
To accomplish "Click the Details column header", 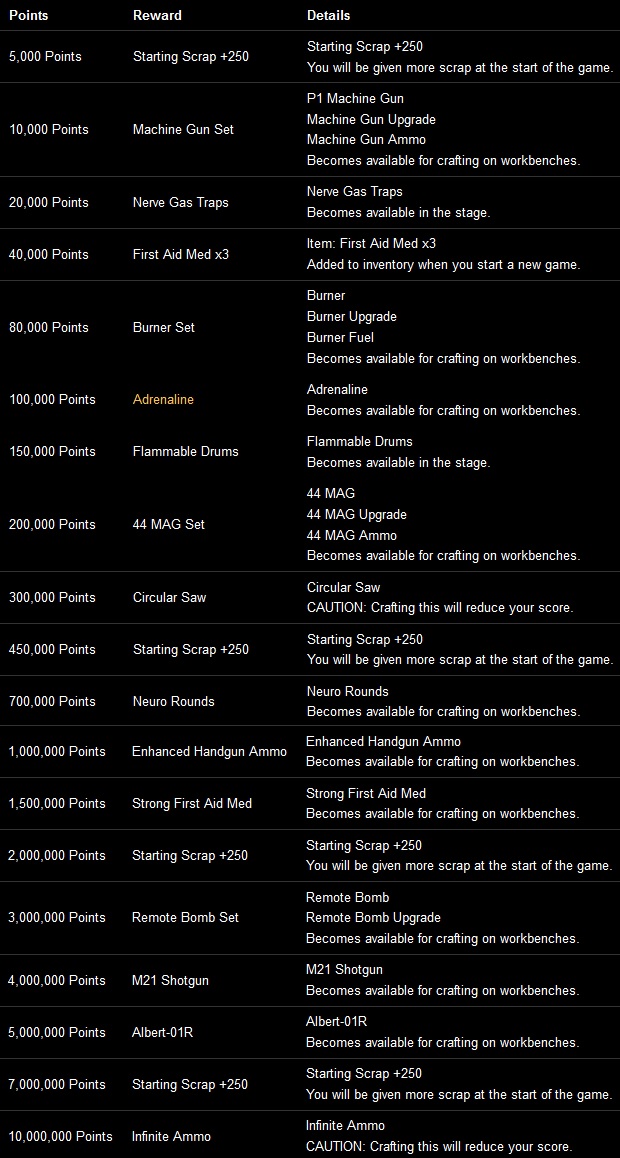I will click(328, 16).
